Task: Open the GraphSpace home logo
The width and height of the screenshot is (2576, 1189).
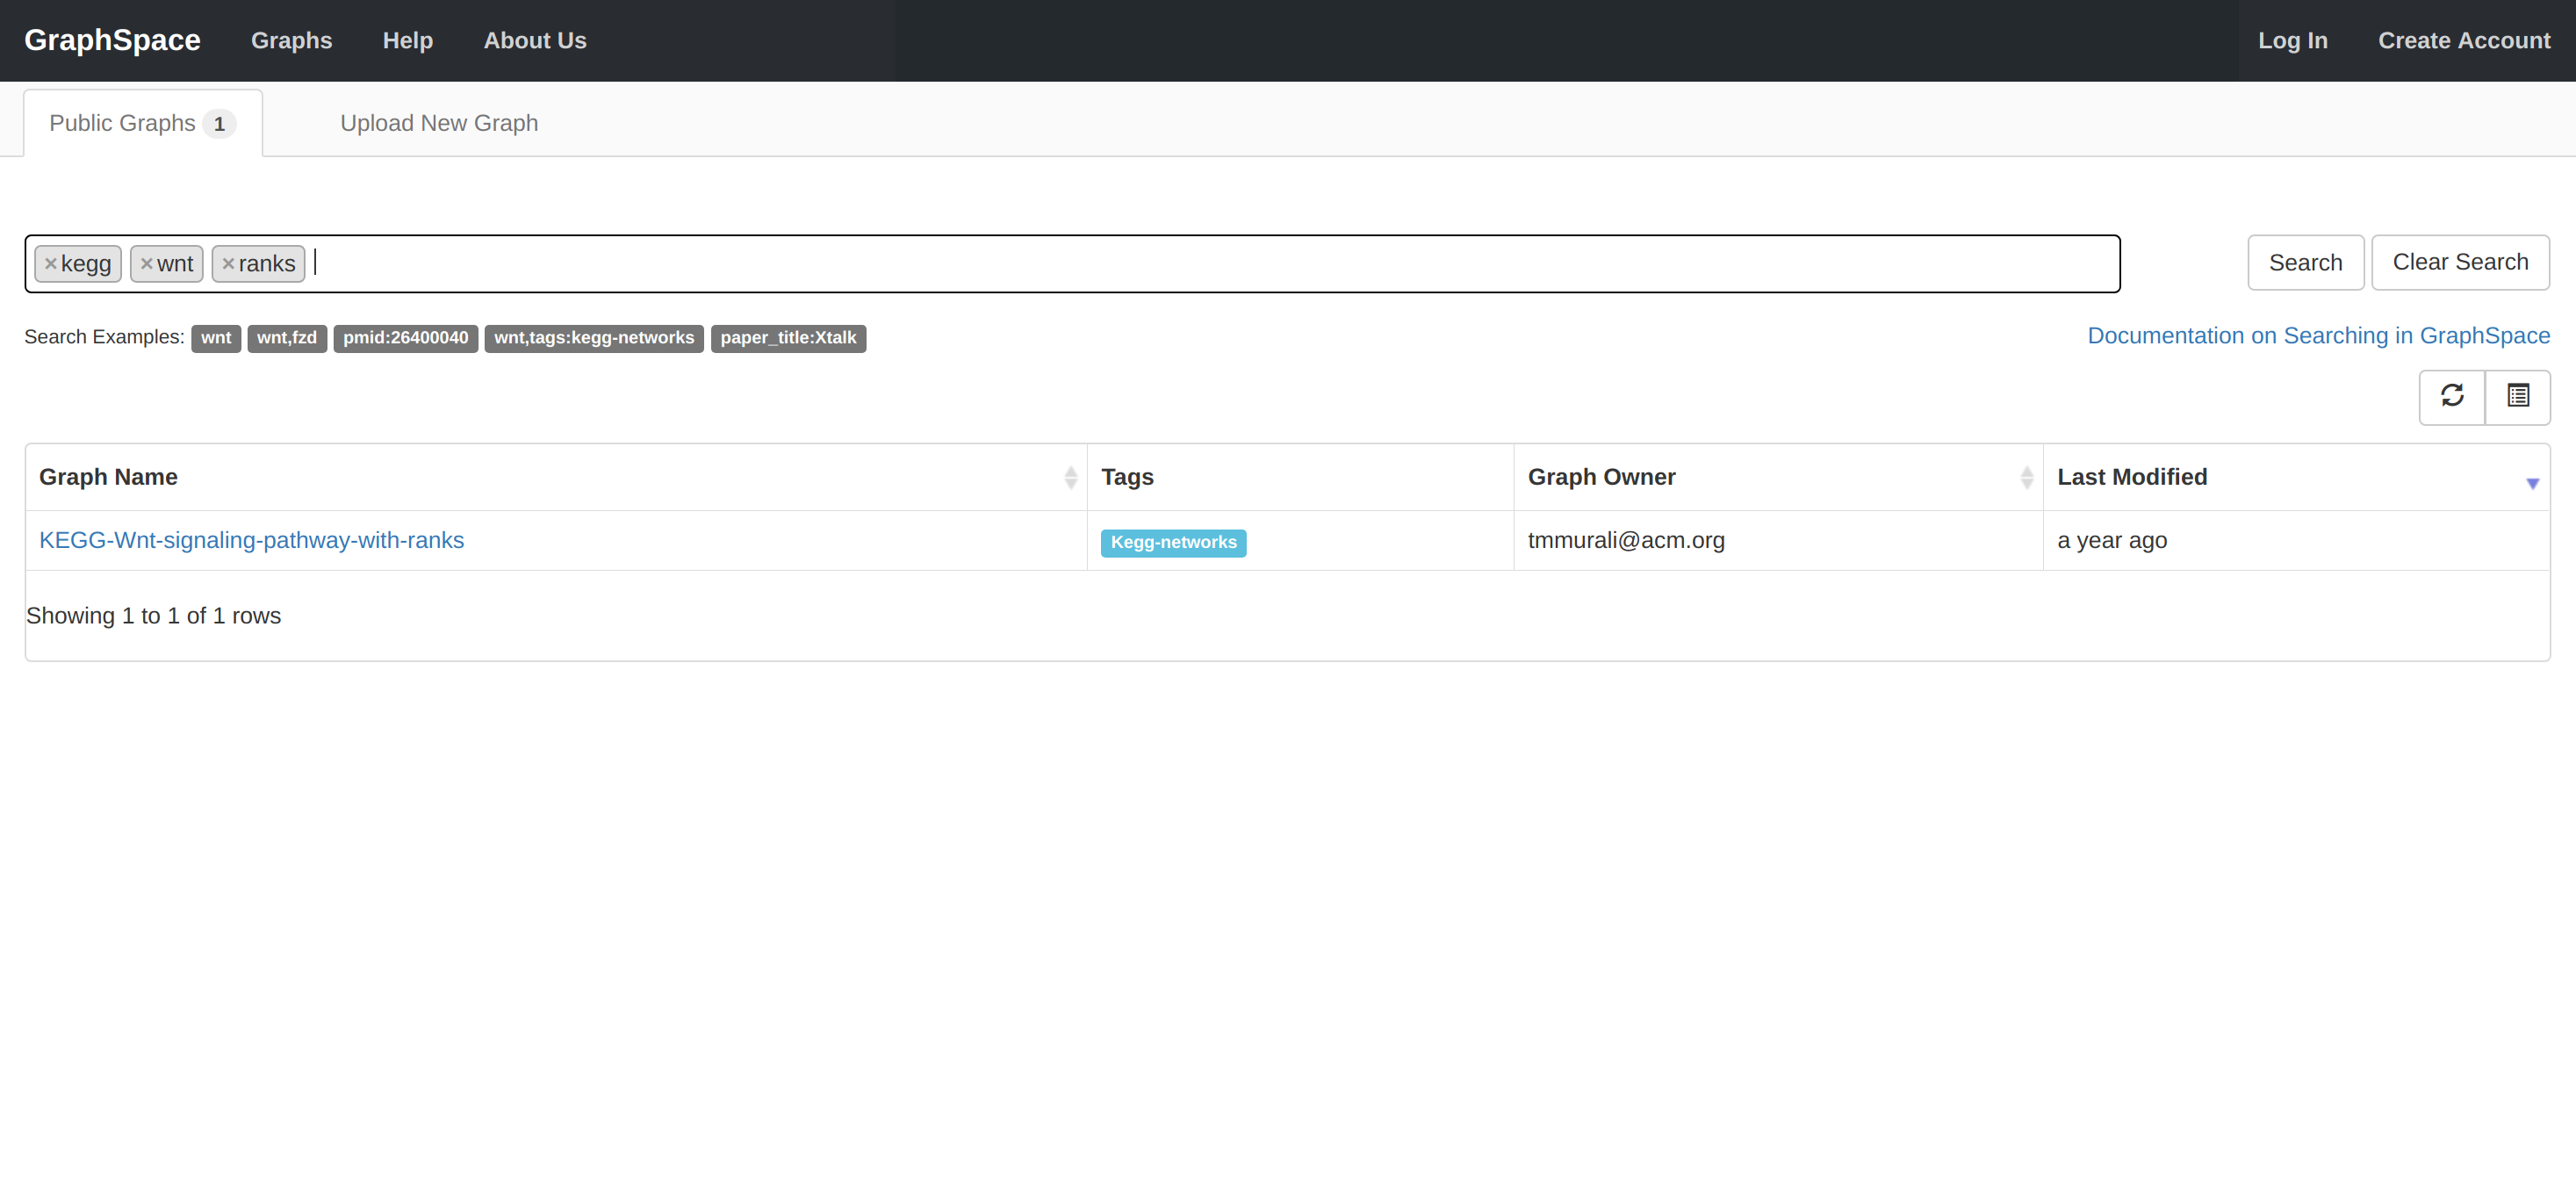Action: tap(112, 40)
